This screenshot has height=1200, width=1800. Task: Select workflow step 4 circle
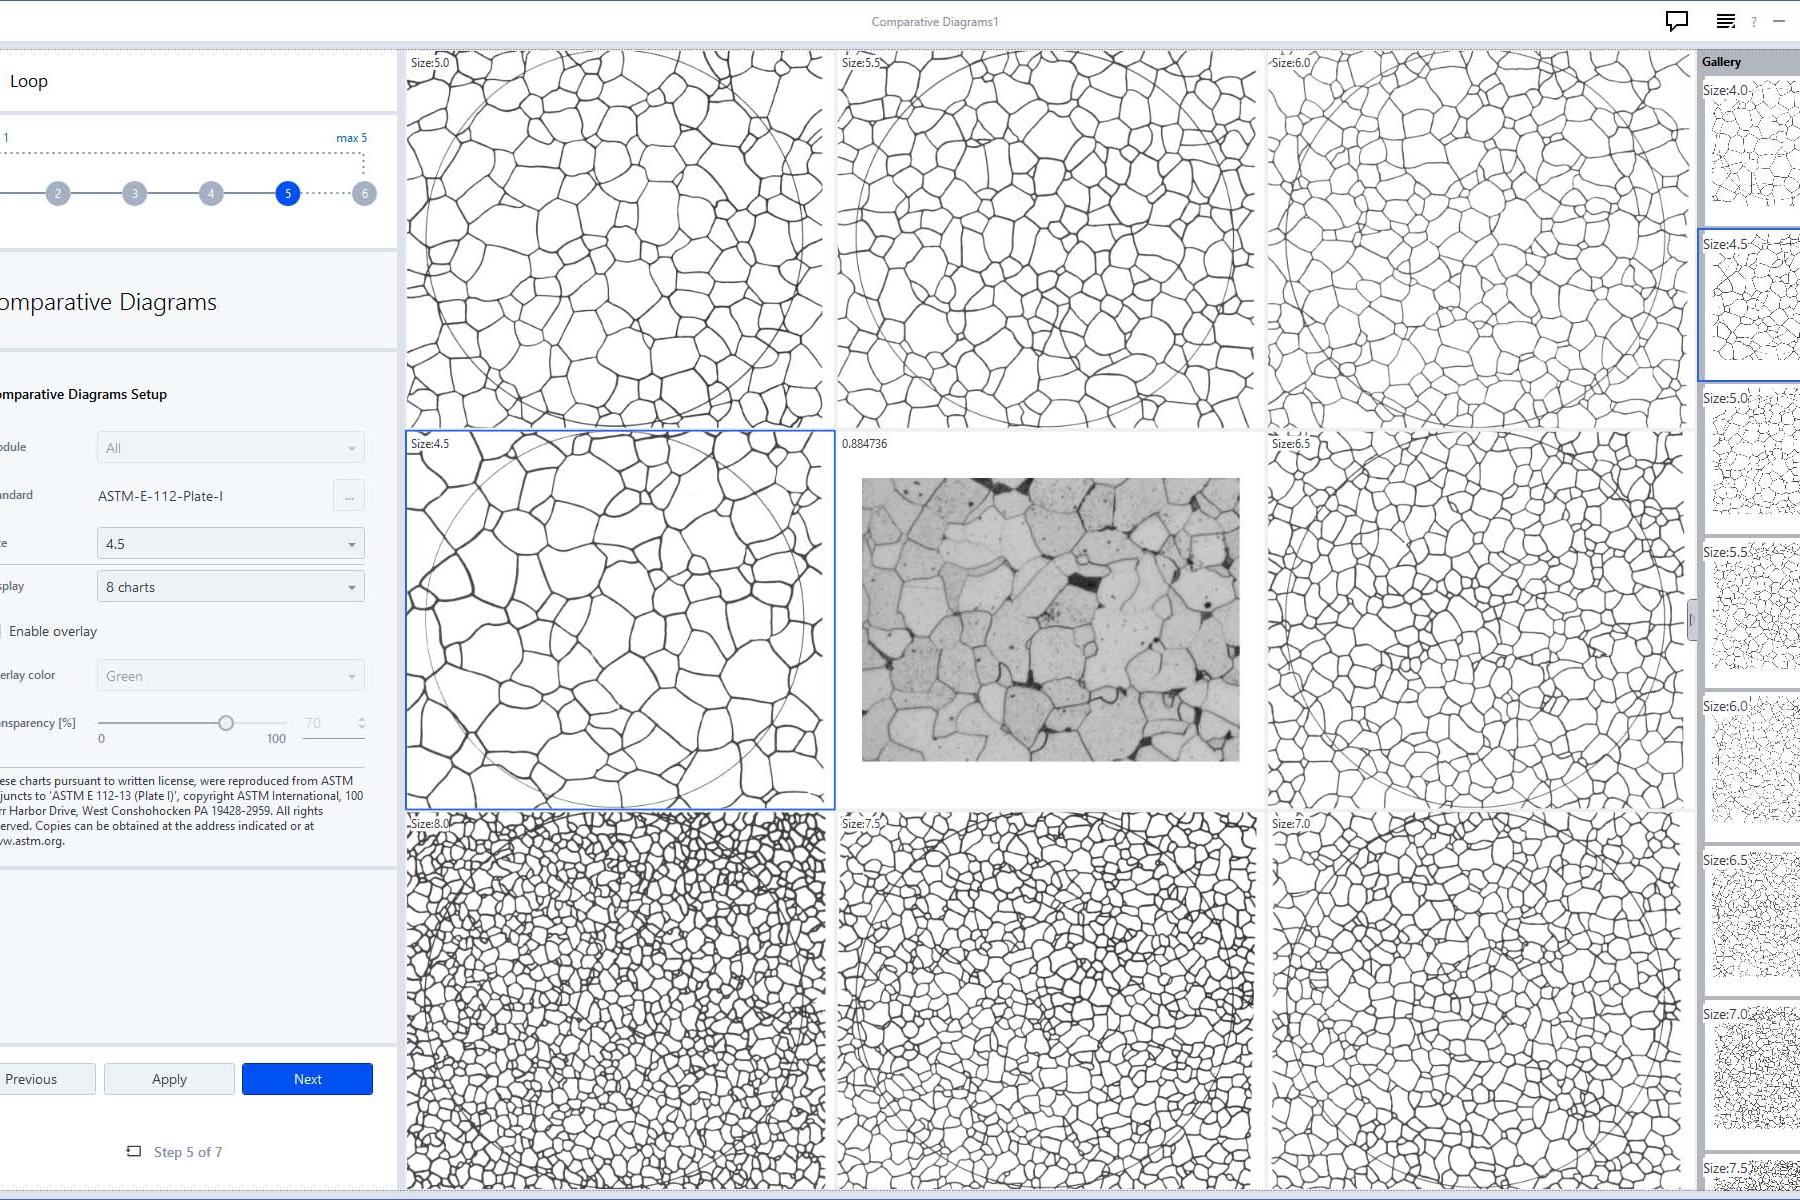(x=211, y=193)
